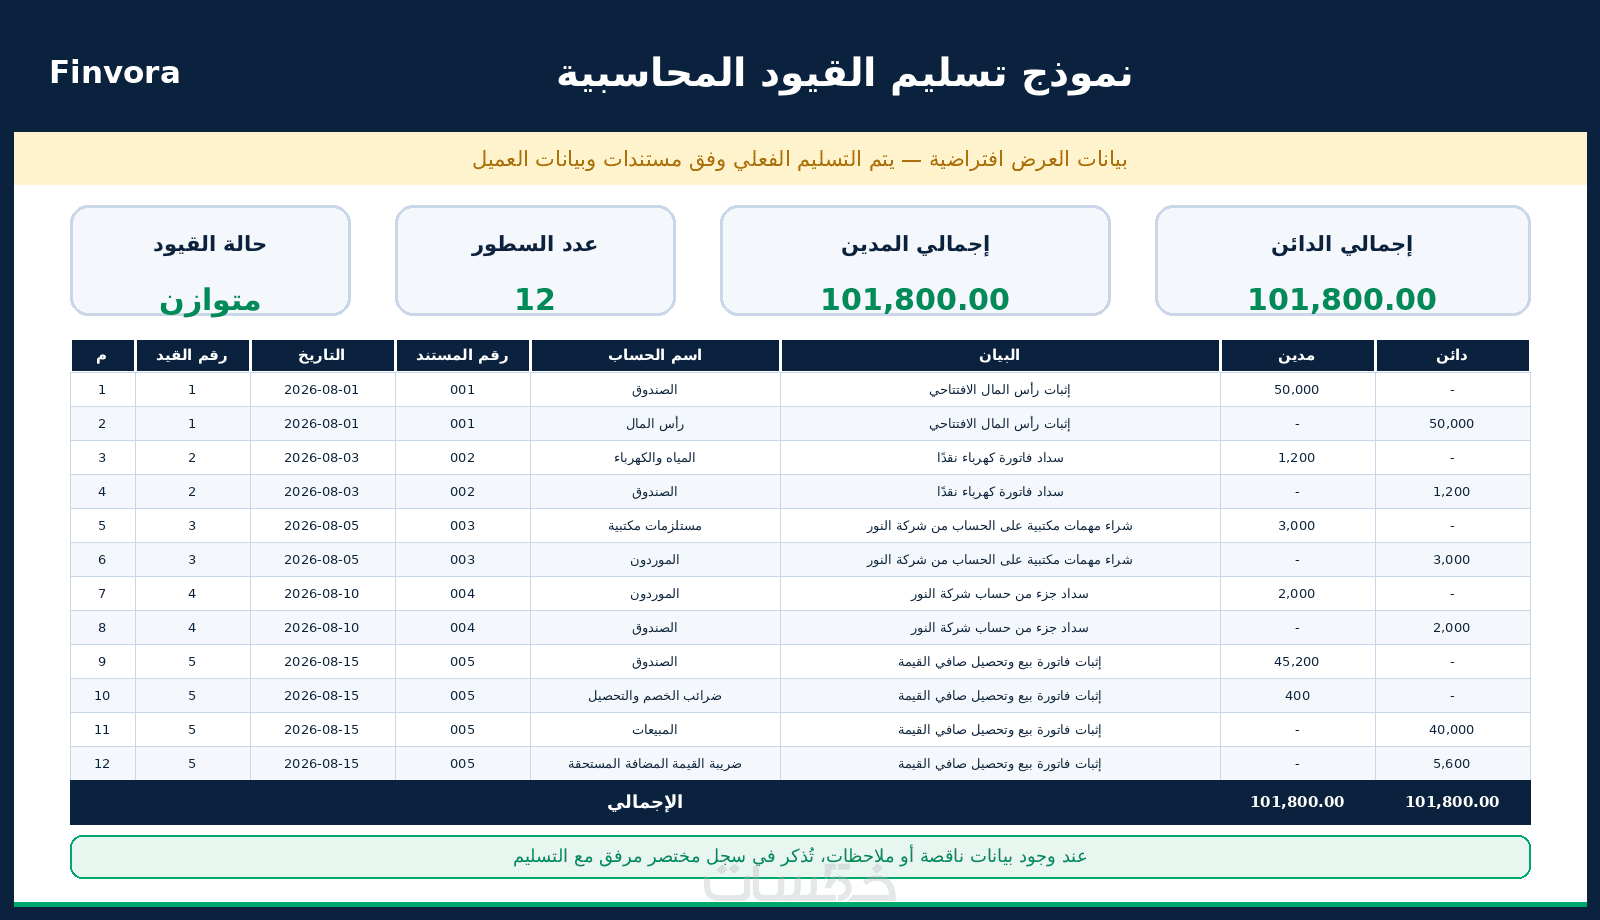Select the ضريبة القيمة المضافة المستحقة cell

point(655,764)
